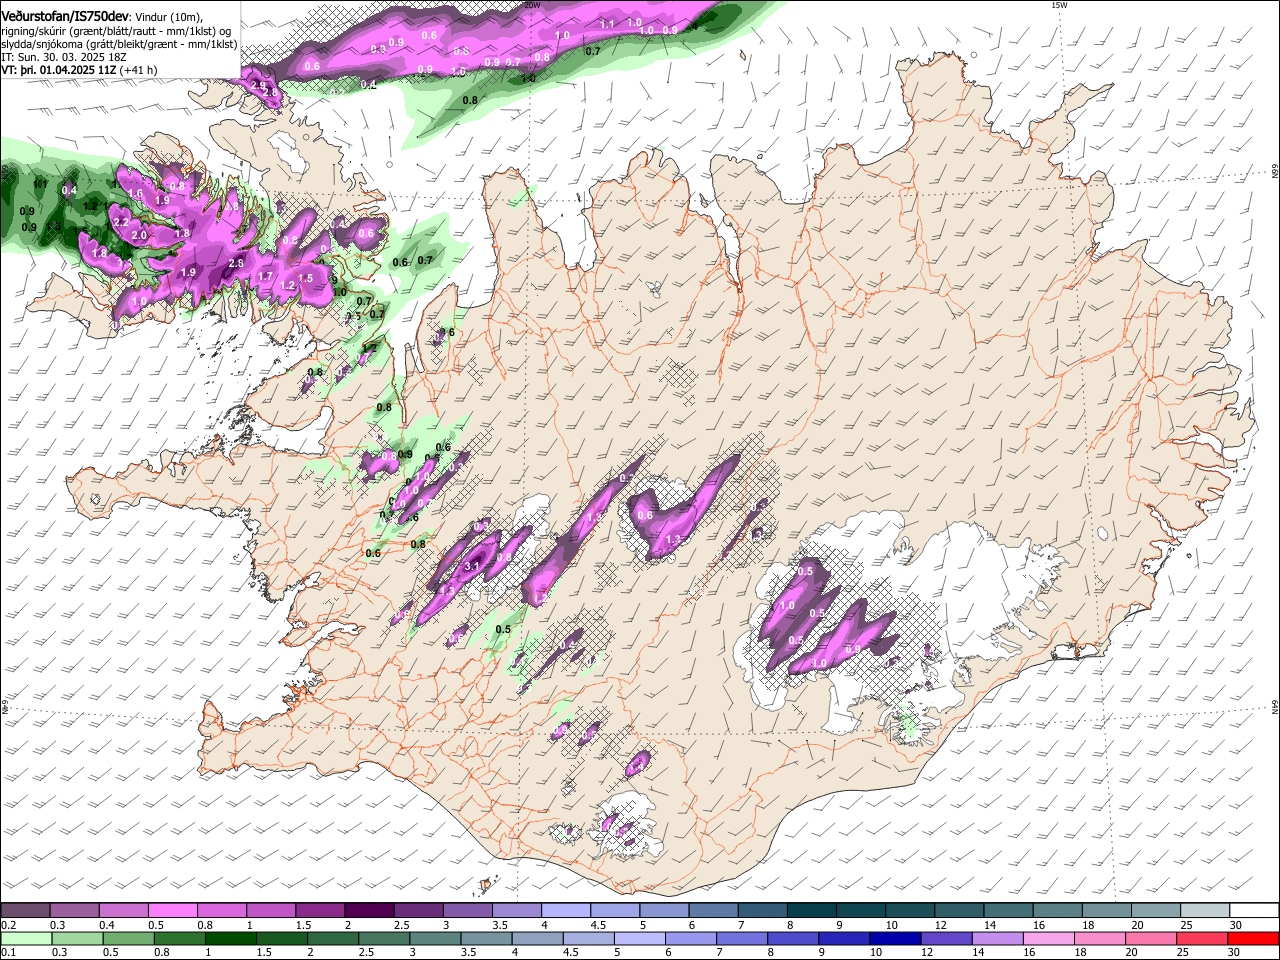Click the "VT: þri. 01.04.2025 11Z" valid time

coord(58,70)
